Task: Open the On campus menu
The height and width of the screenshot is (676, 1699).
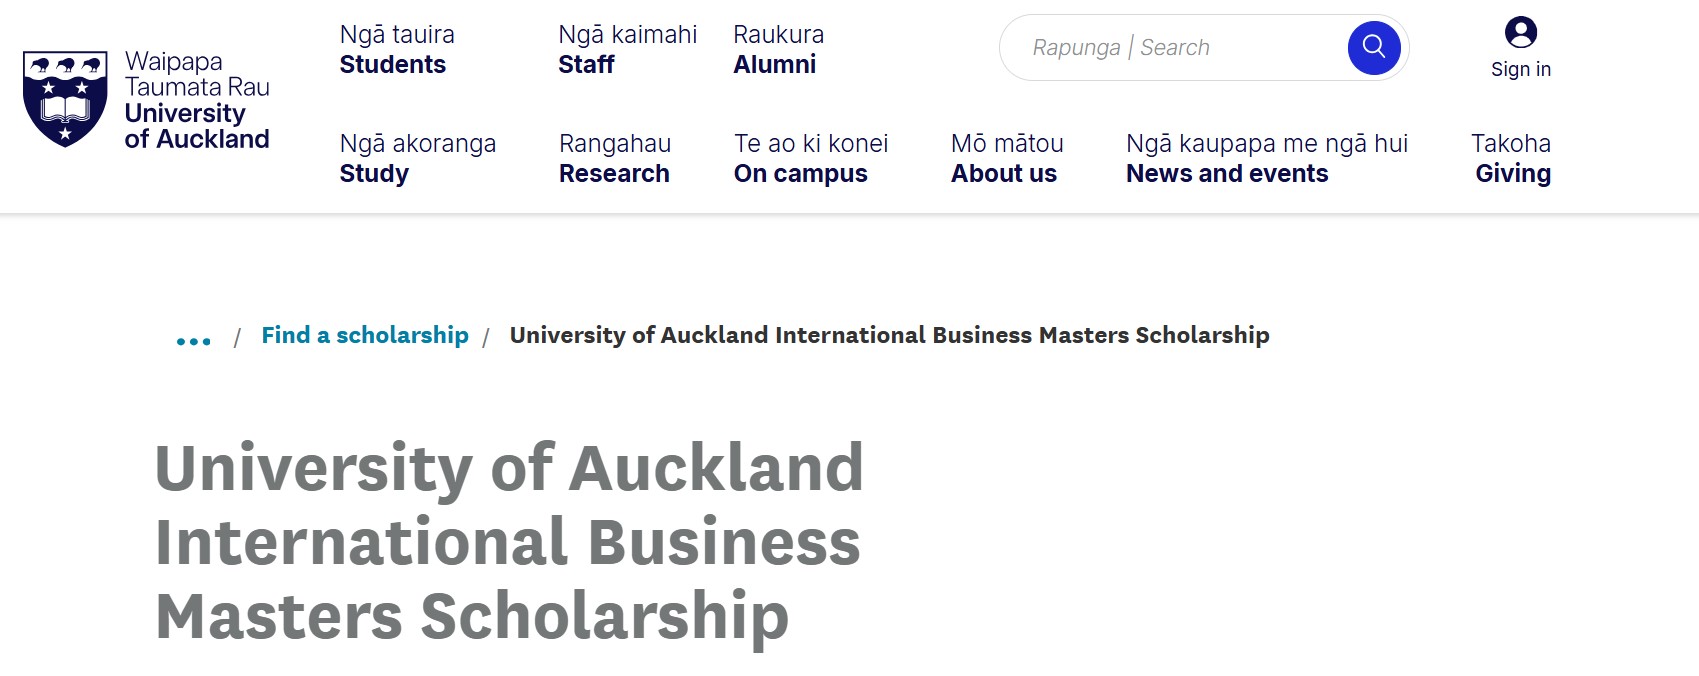Action: pyautogui.click(x=800, y=173)
